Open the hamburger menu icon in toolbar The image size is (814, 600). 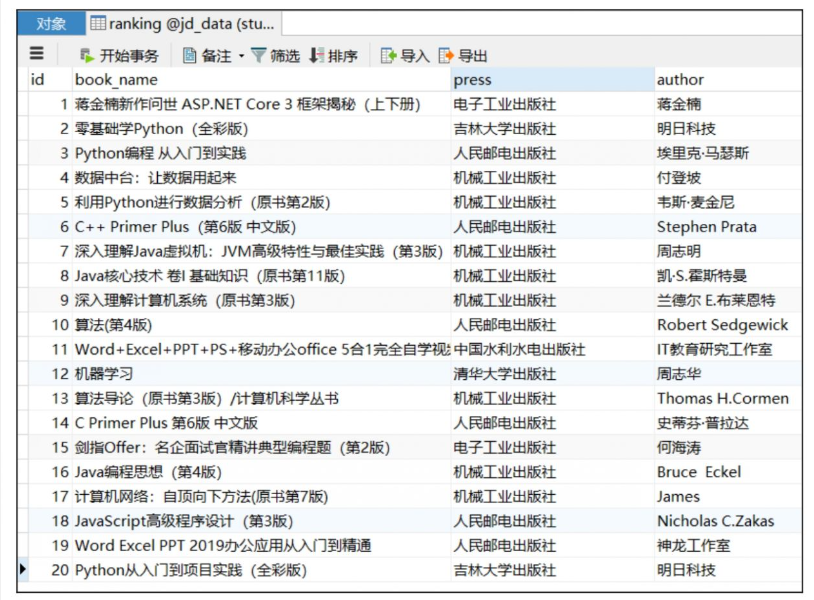(37, 53)
